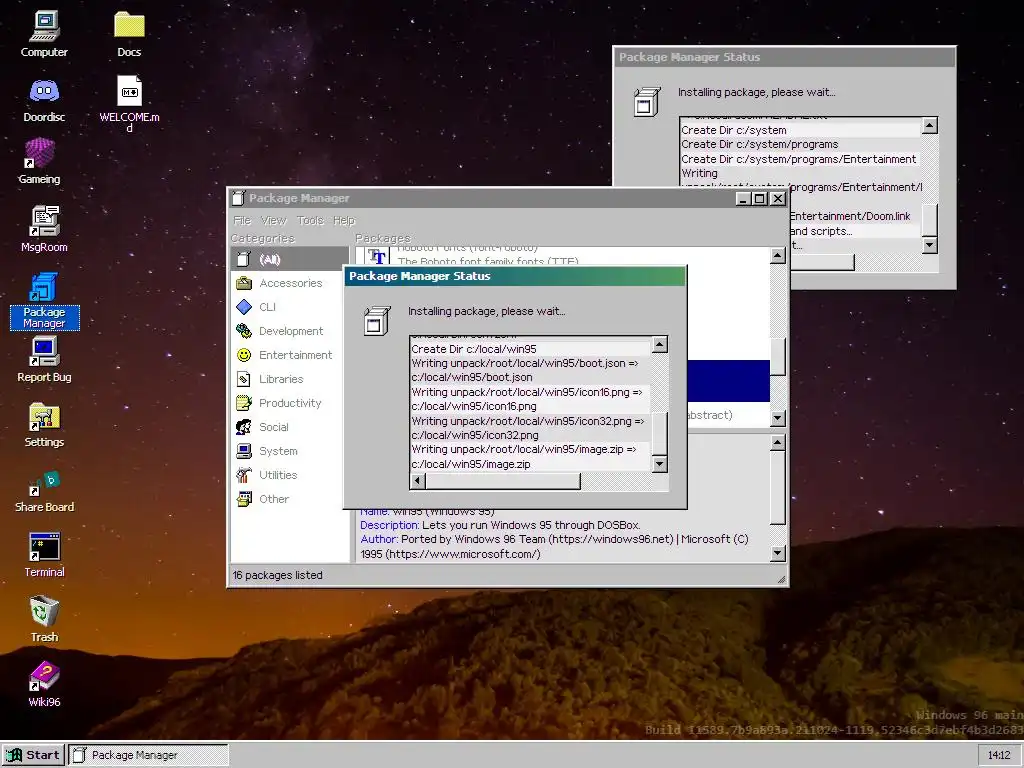
Task: Select the Productivity category label
Action: (x=290, y=403)
